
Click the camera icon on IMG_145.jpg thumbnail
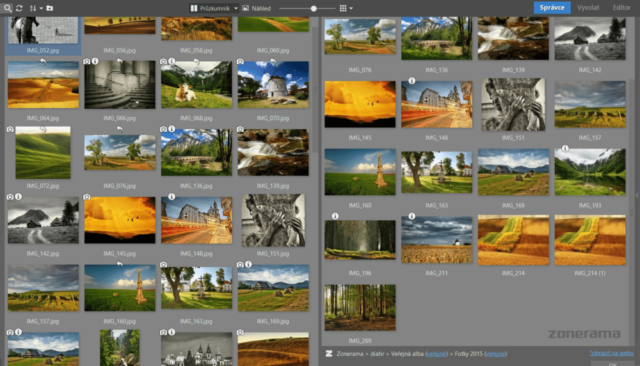[x=87, y=197]
